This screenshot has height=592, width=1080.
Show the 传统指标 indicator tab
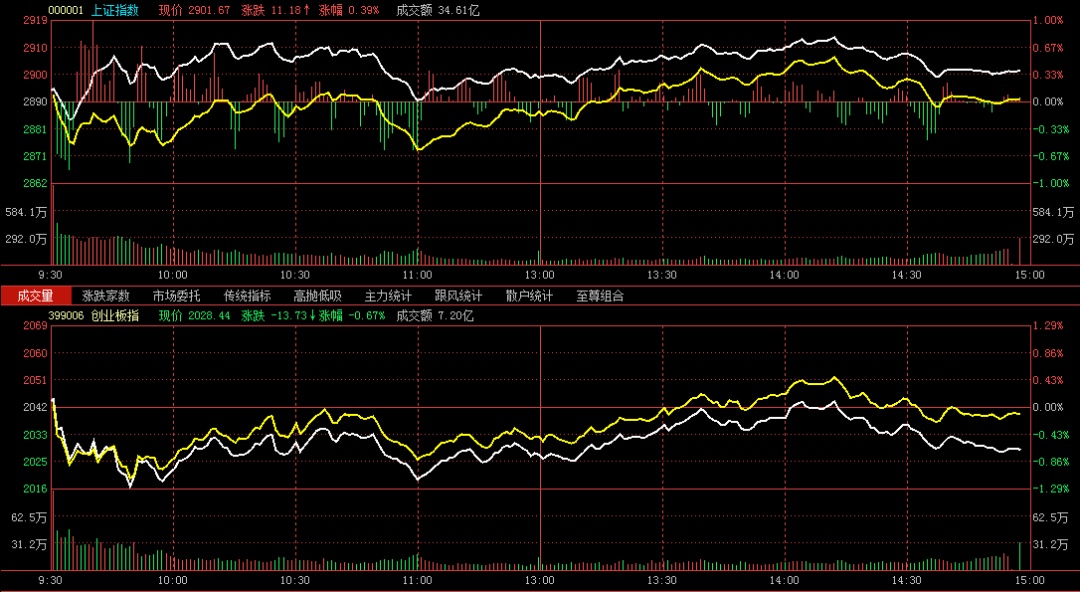pos(247,296)
